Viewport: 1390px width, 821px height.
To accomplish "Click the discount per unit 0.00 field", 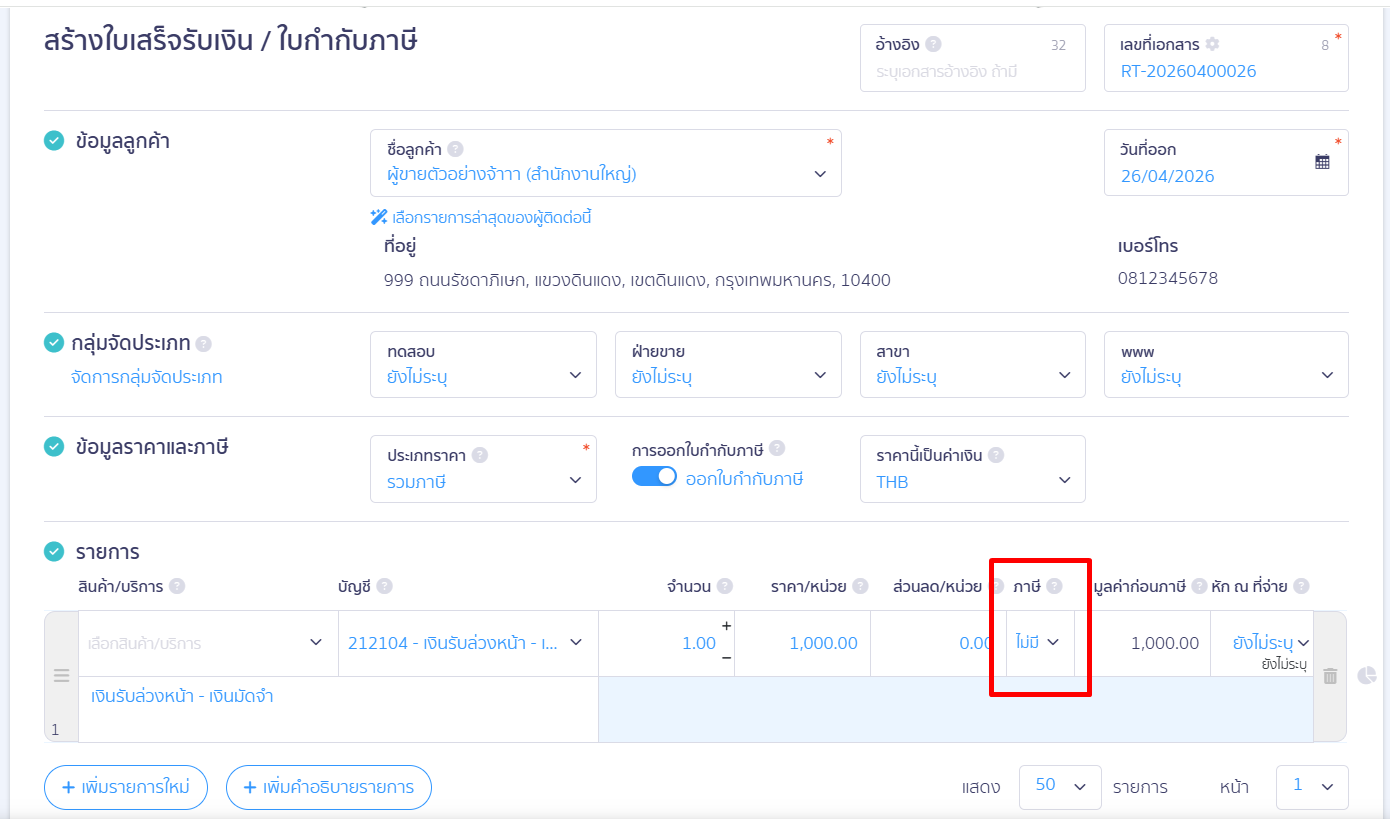I will click(938, 643).
